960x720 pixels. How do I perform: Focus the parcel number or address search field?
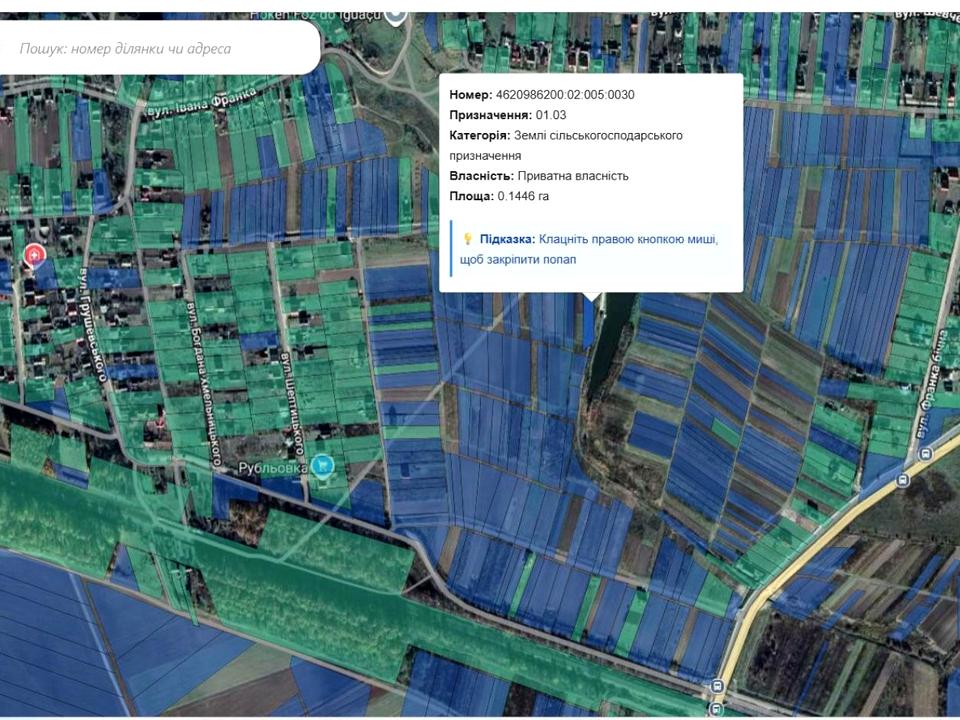[x=160, y=48]
